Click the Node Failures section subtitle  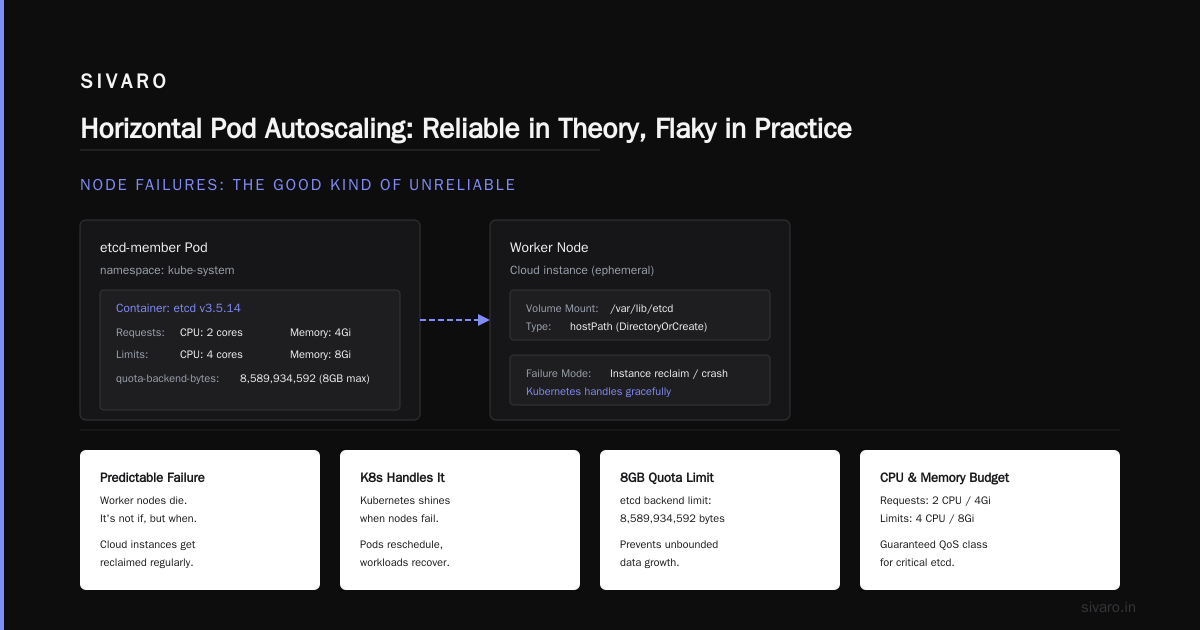point(298,185)
